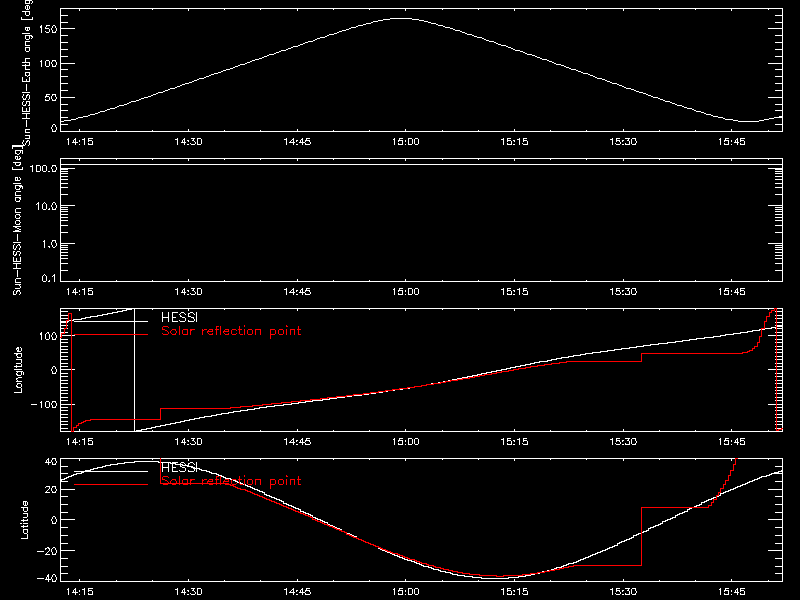Click HESSI legend label in Longitude plot
This screenshot has height=600, width=800.
179,317
